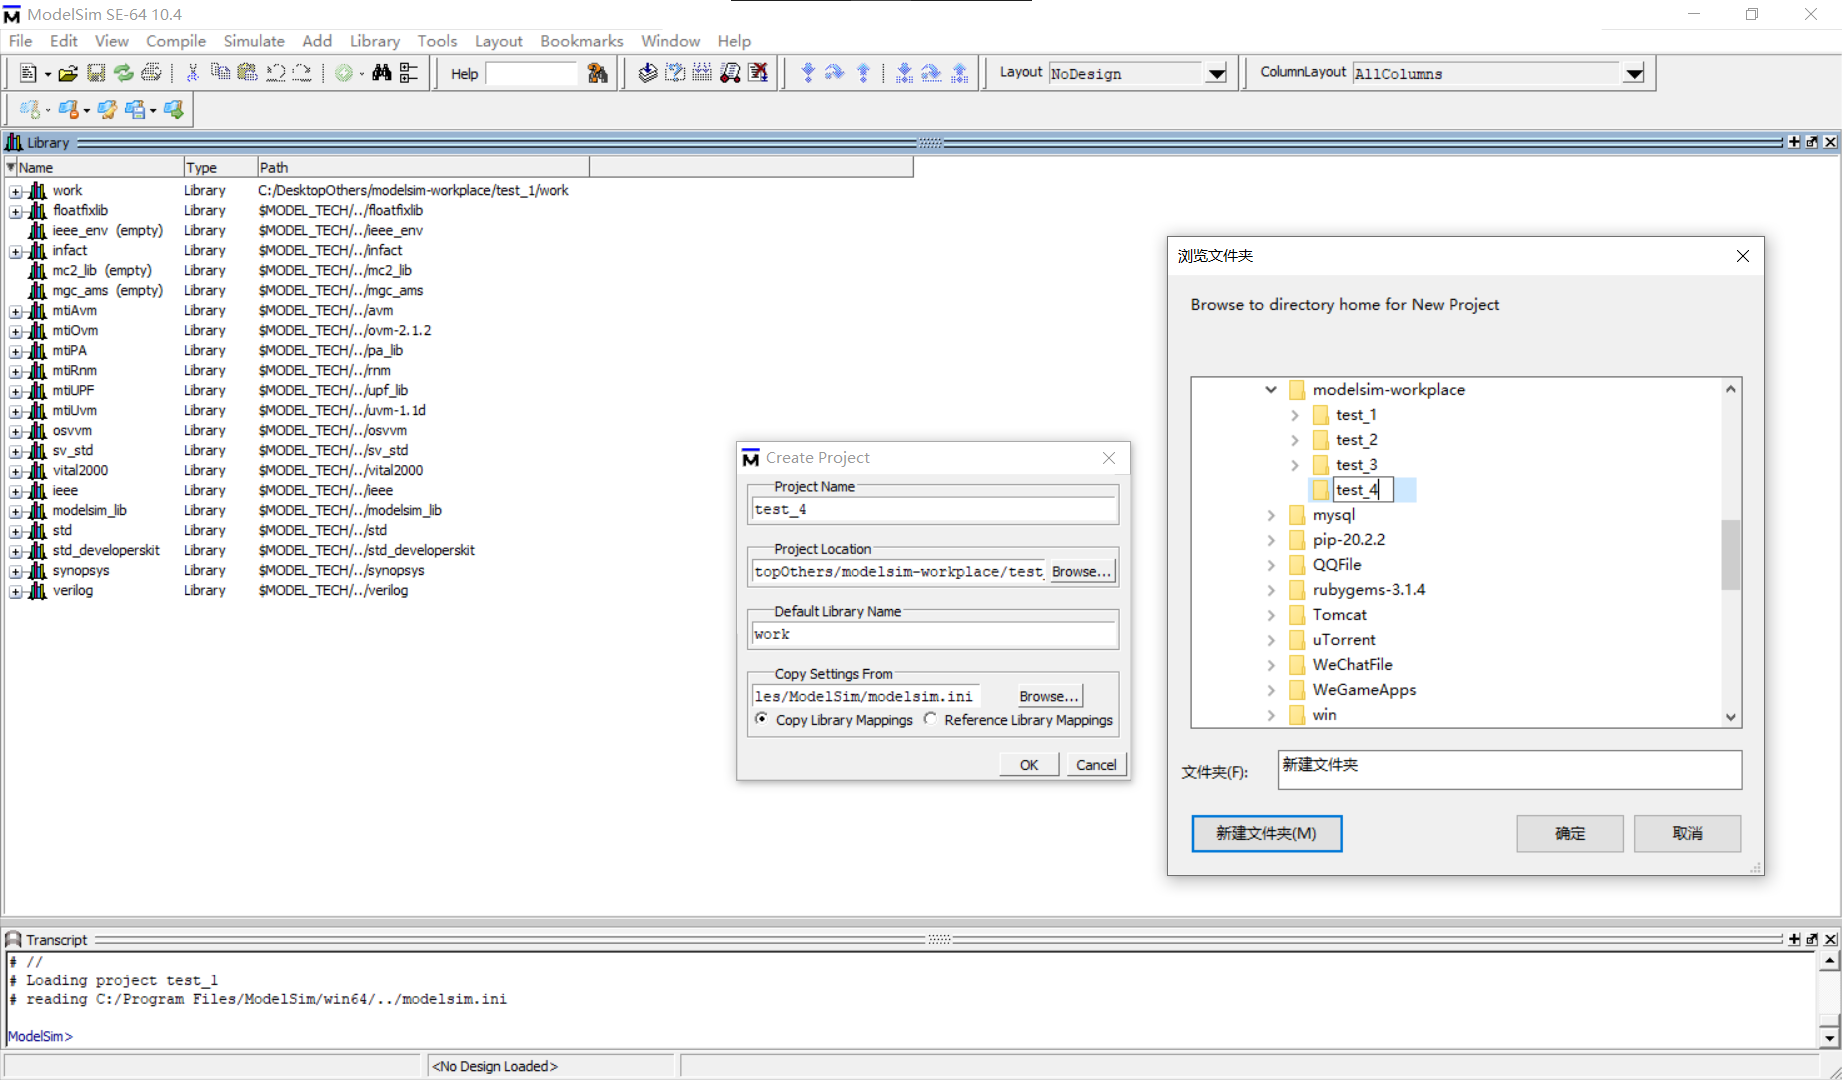Open the File menu
1842x1080 pixels.
[21, 41]
